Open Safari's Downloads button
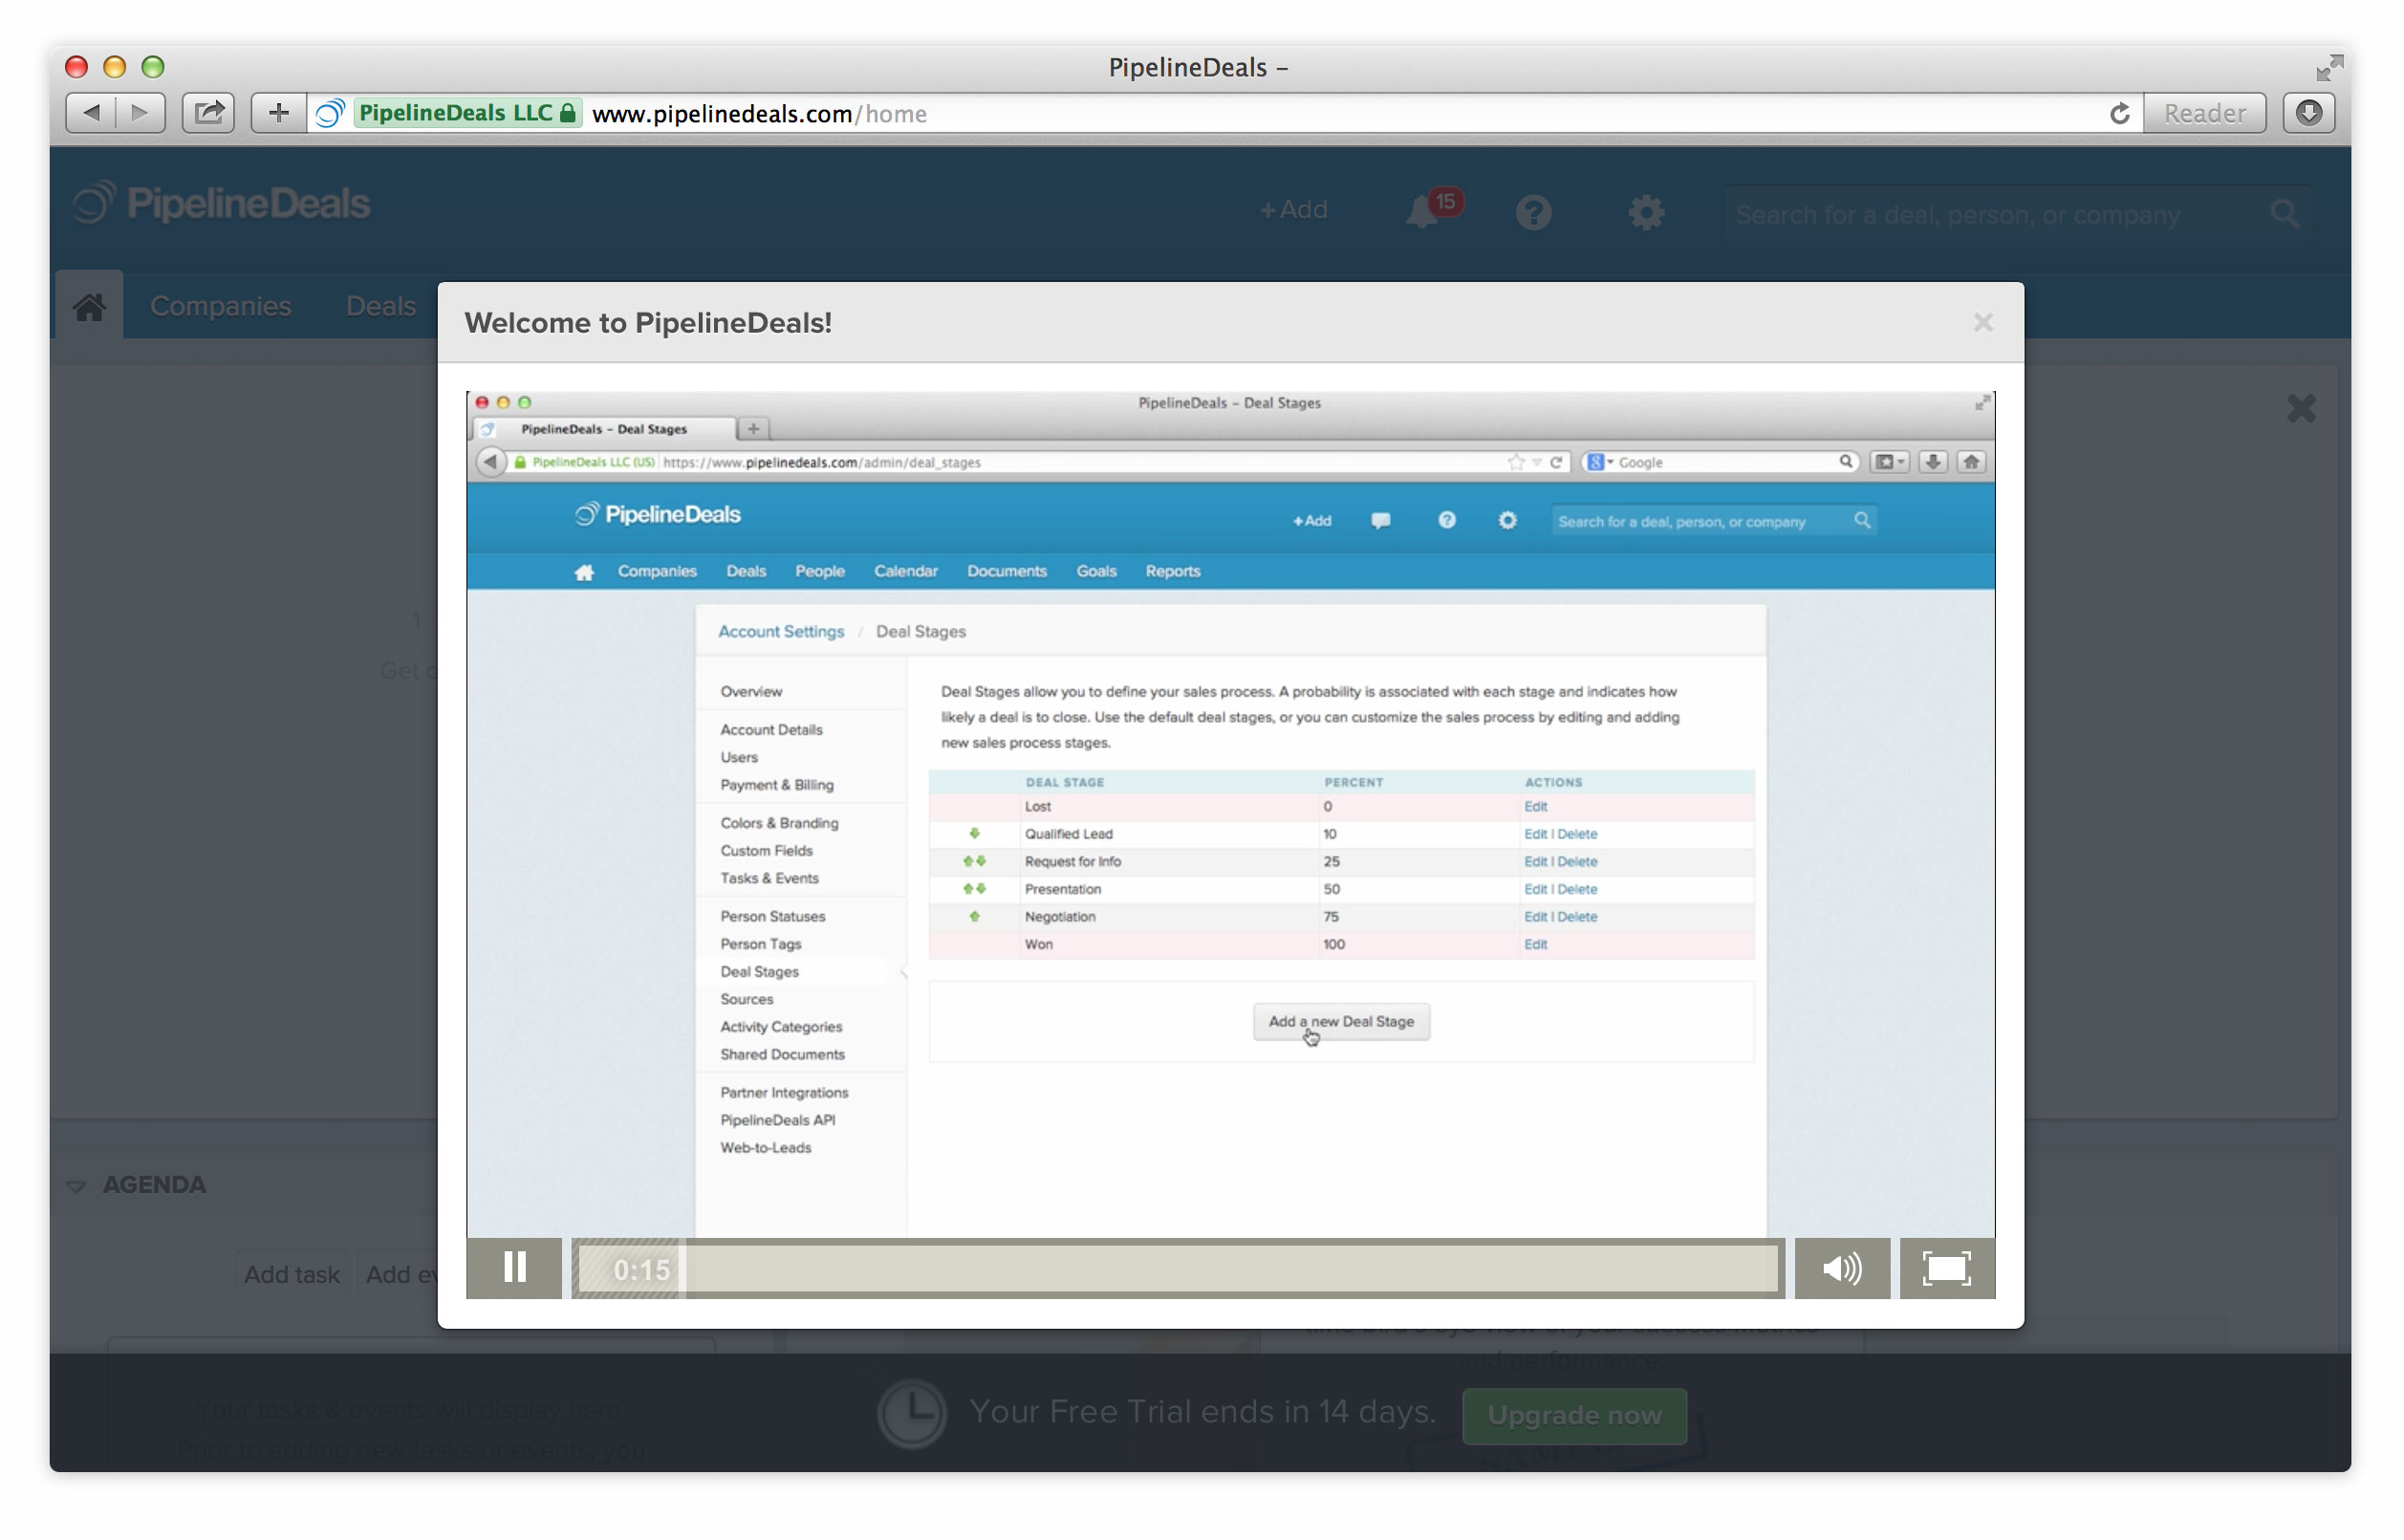 coord(2309,113)
